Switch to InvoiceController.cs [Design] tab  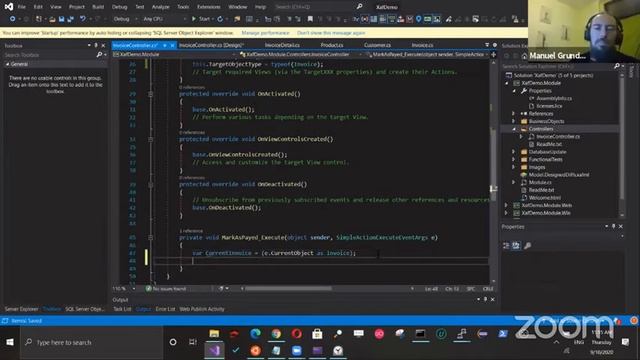click(x=211, y=45)
